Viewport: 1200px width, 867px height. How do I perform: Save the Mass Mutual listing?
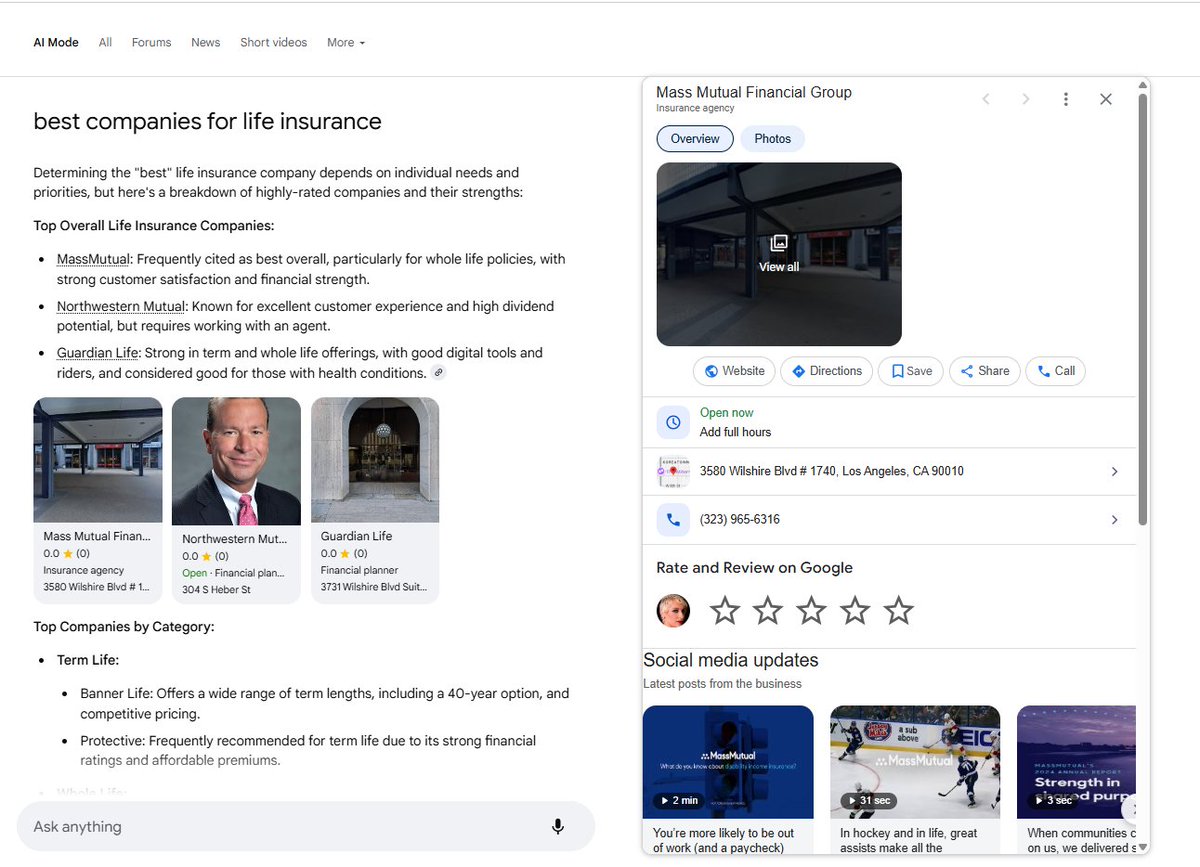click(x=911, y=371)
